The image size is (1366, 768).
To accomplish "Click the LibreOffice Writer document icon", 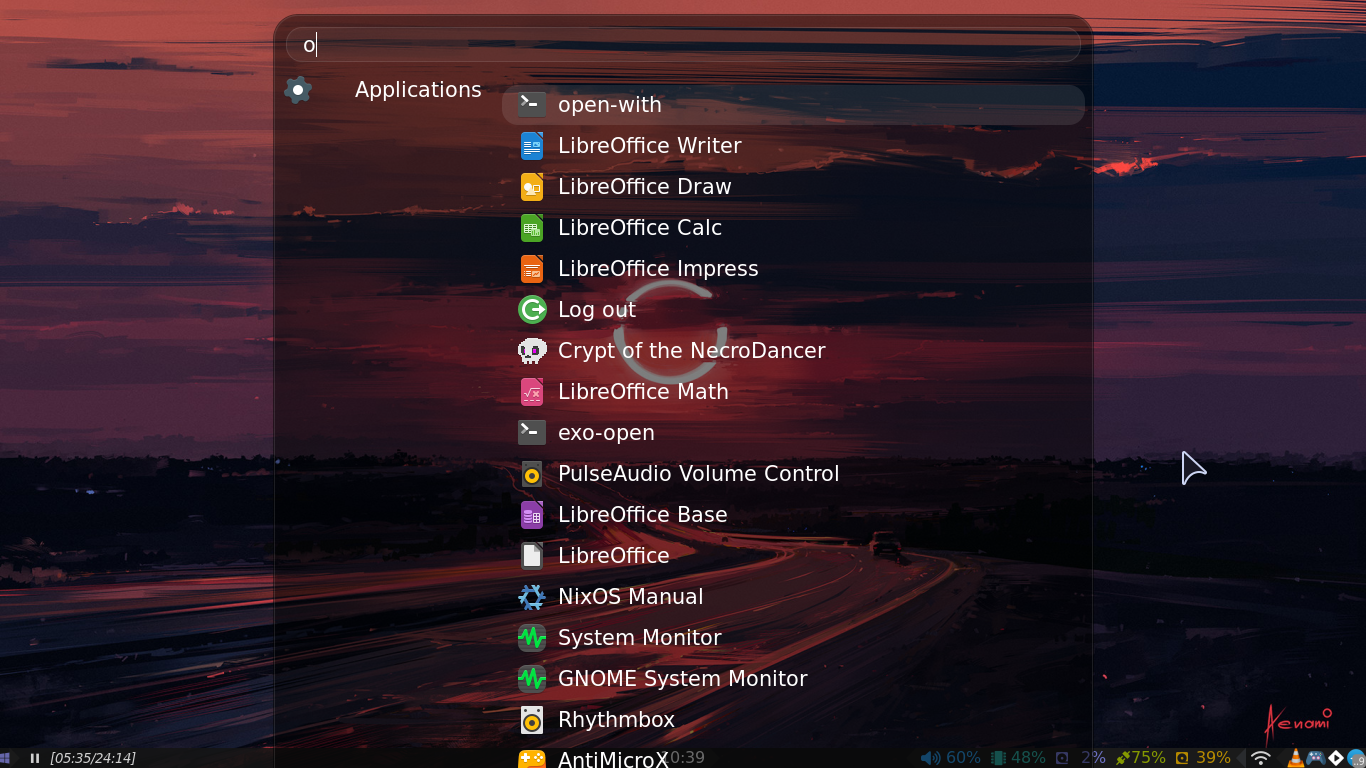I will [532, 146].
